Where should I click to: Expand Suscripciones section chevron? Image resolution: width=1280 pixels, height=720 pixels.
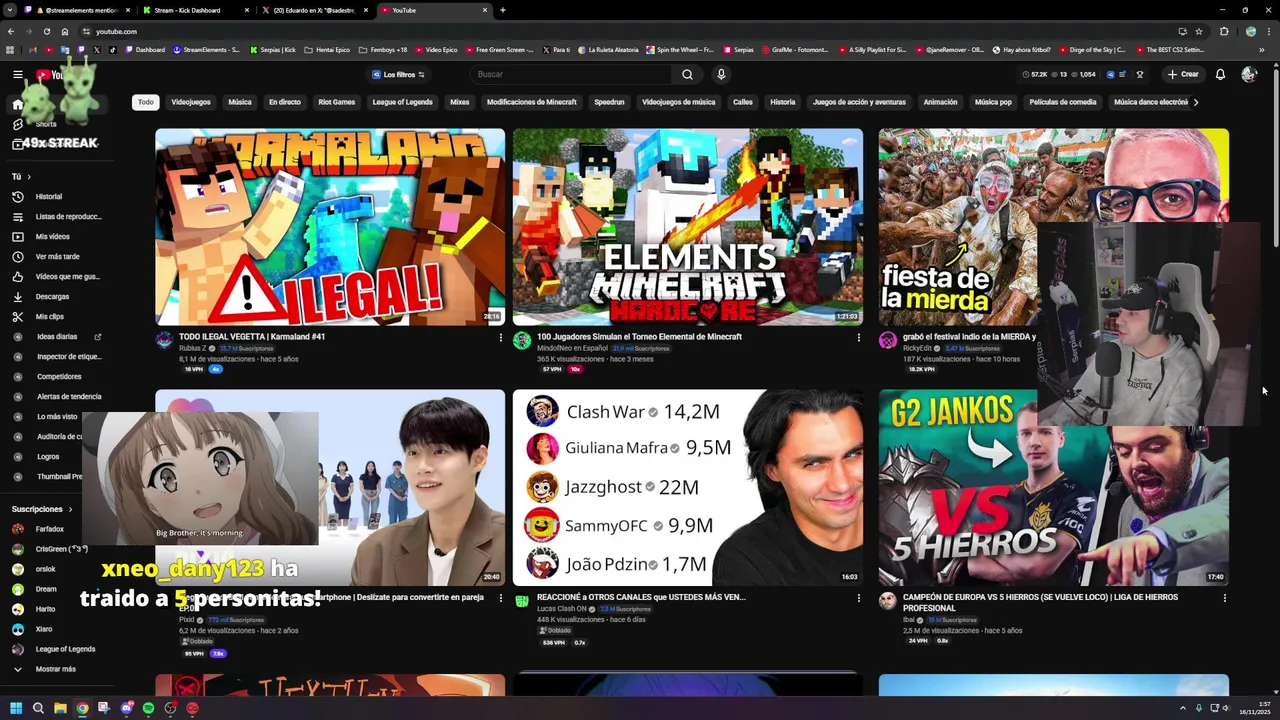[x=71, y=509]
